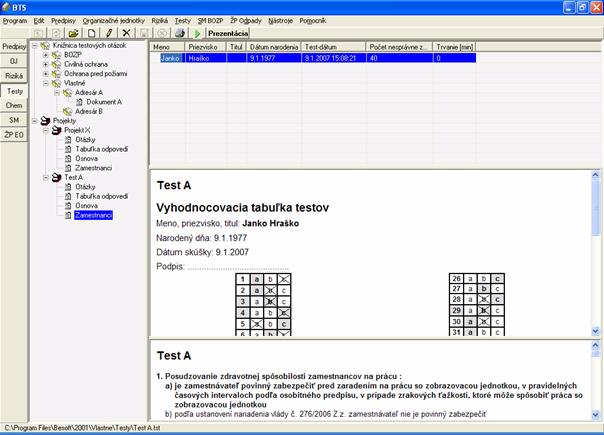Screen dimensions: 604x435
Task: Switch to the Predpisy side tab
Action: click(x=14, y=47)
